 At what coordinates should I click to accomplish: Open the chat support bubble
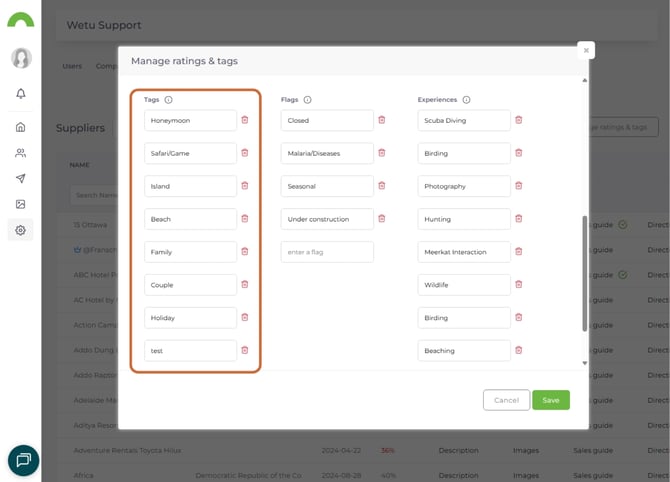(x=24, y=460)
